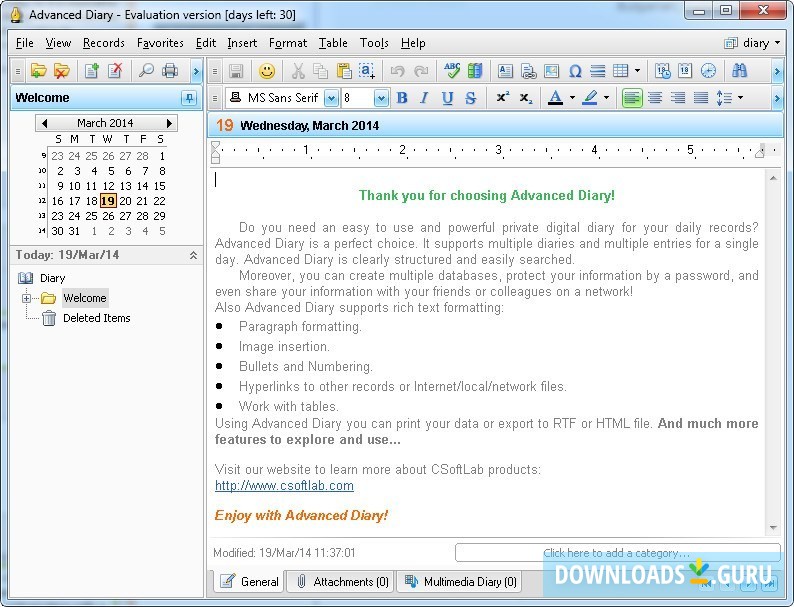The height and width of the screenshot is (607, 794).
Task: Open the search magnifier tool
Action: 146,71
